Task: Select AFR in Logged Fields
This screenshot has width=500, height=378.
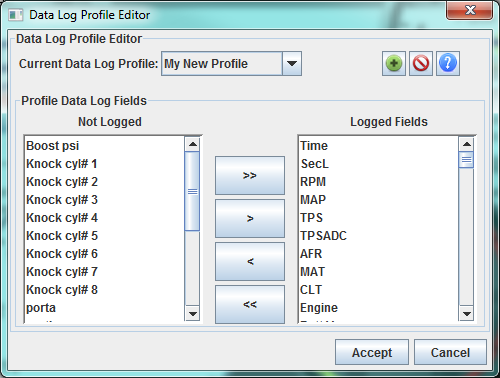Action: click(x=379, y=254)
